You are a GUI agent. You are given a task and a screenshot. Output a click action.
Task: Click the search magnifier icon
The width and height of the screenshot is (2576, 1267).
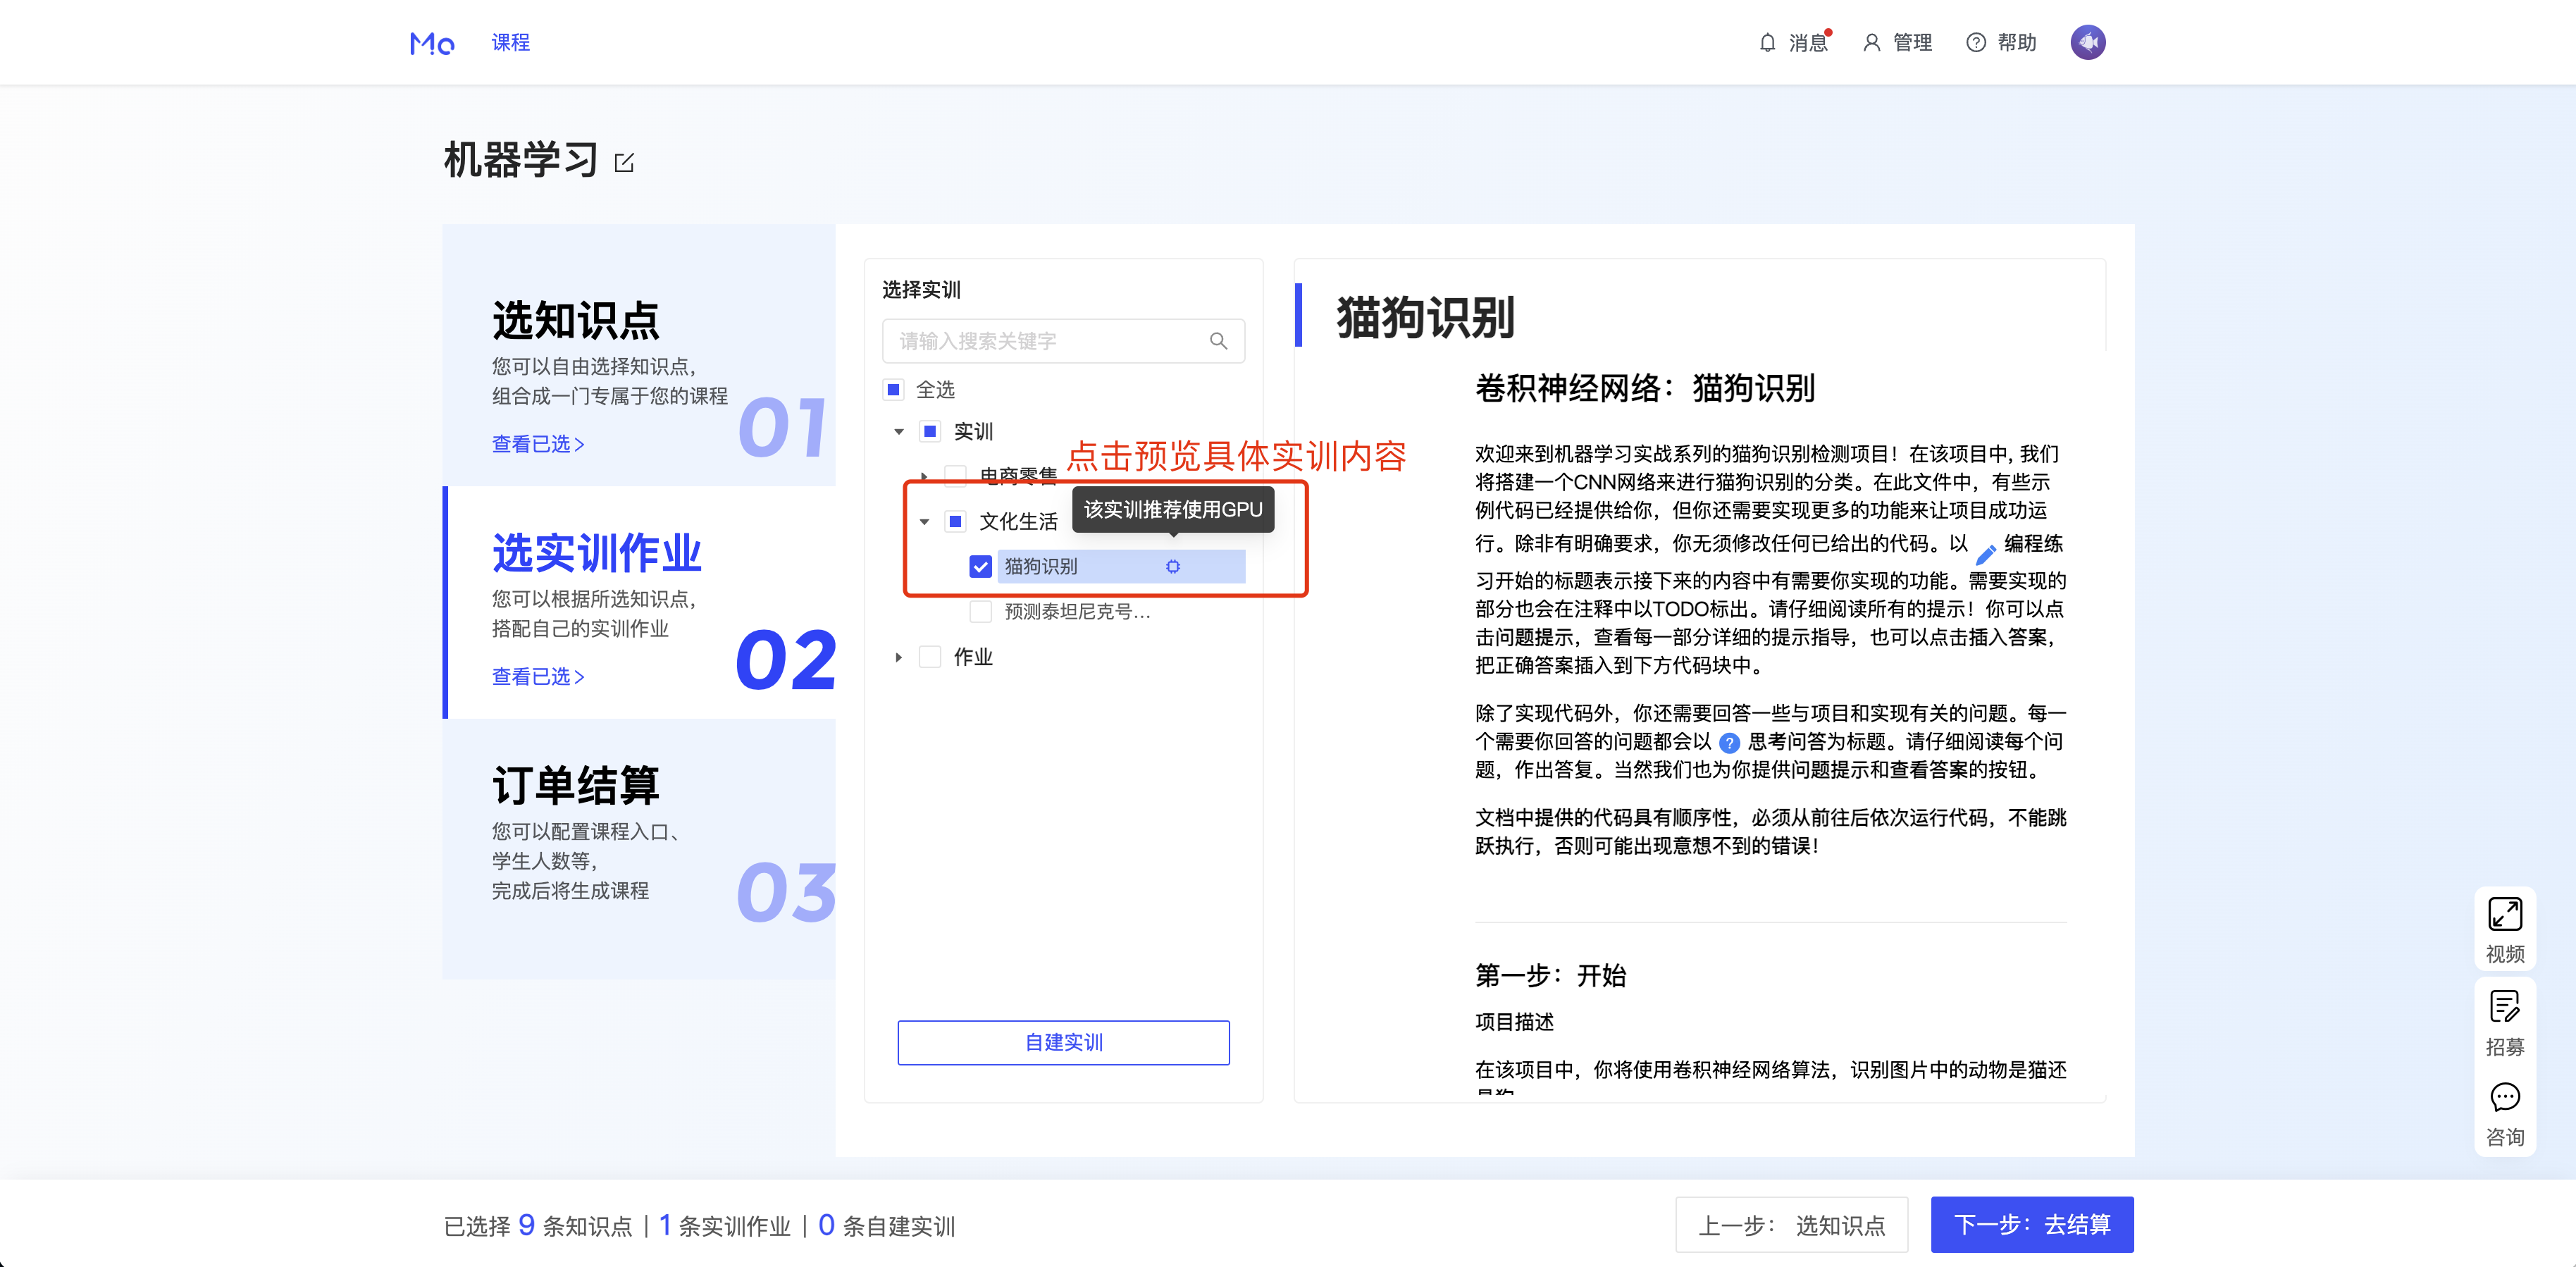pos(1218,341)
